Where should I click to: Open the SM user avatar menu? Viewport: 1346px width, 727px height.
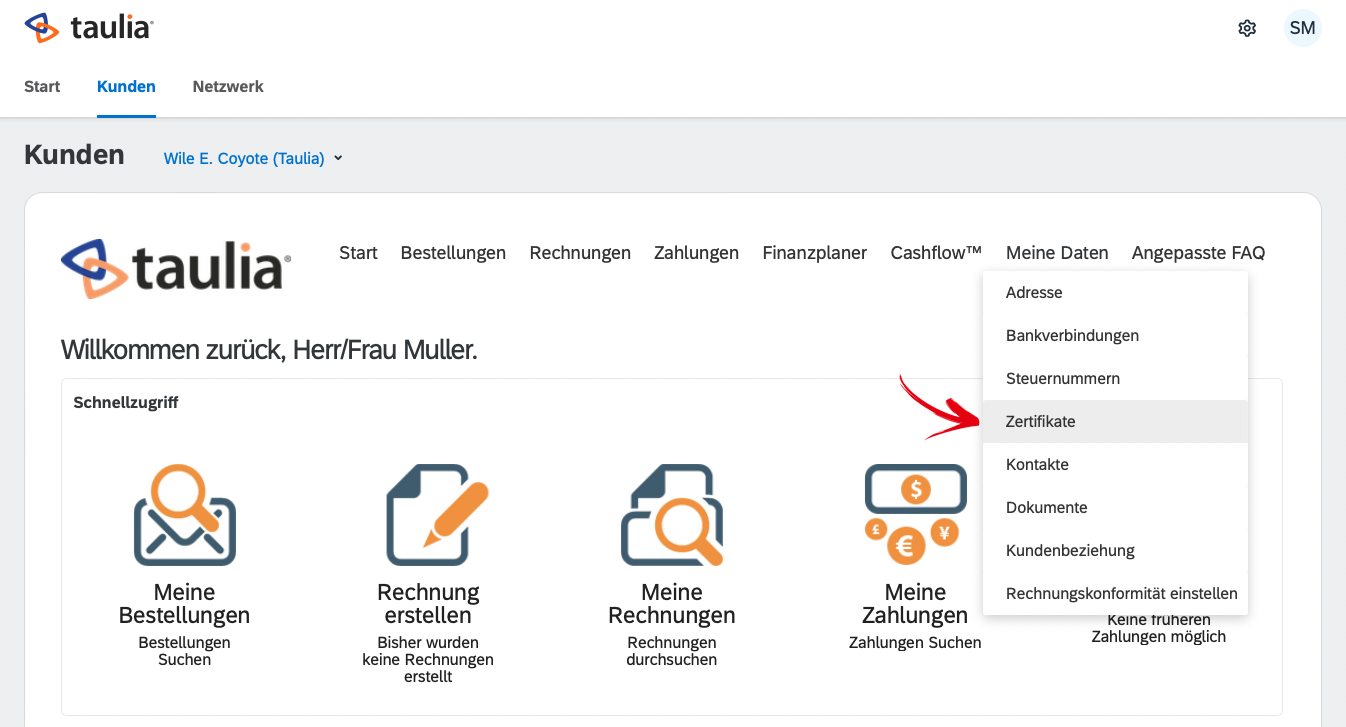tap(1302, 28)
